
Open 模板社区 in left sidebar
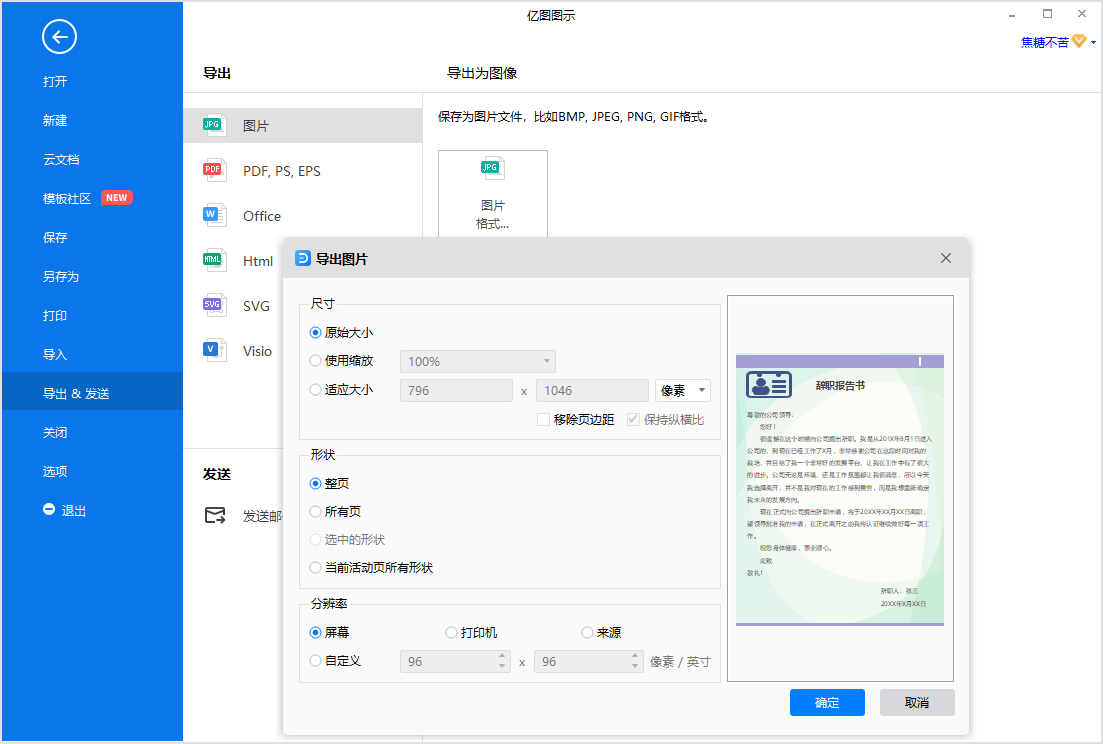67,198
